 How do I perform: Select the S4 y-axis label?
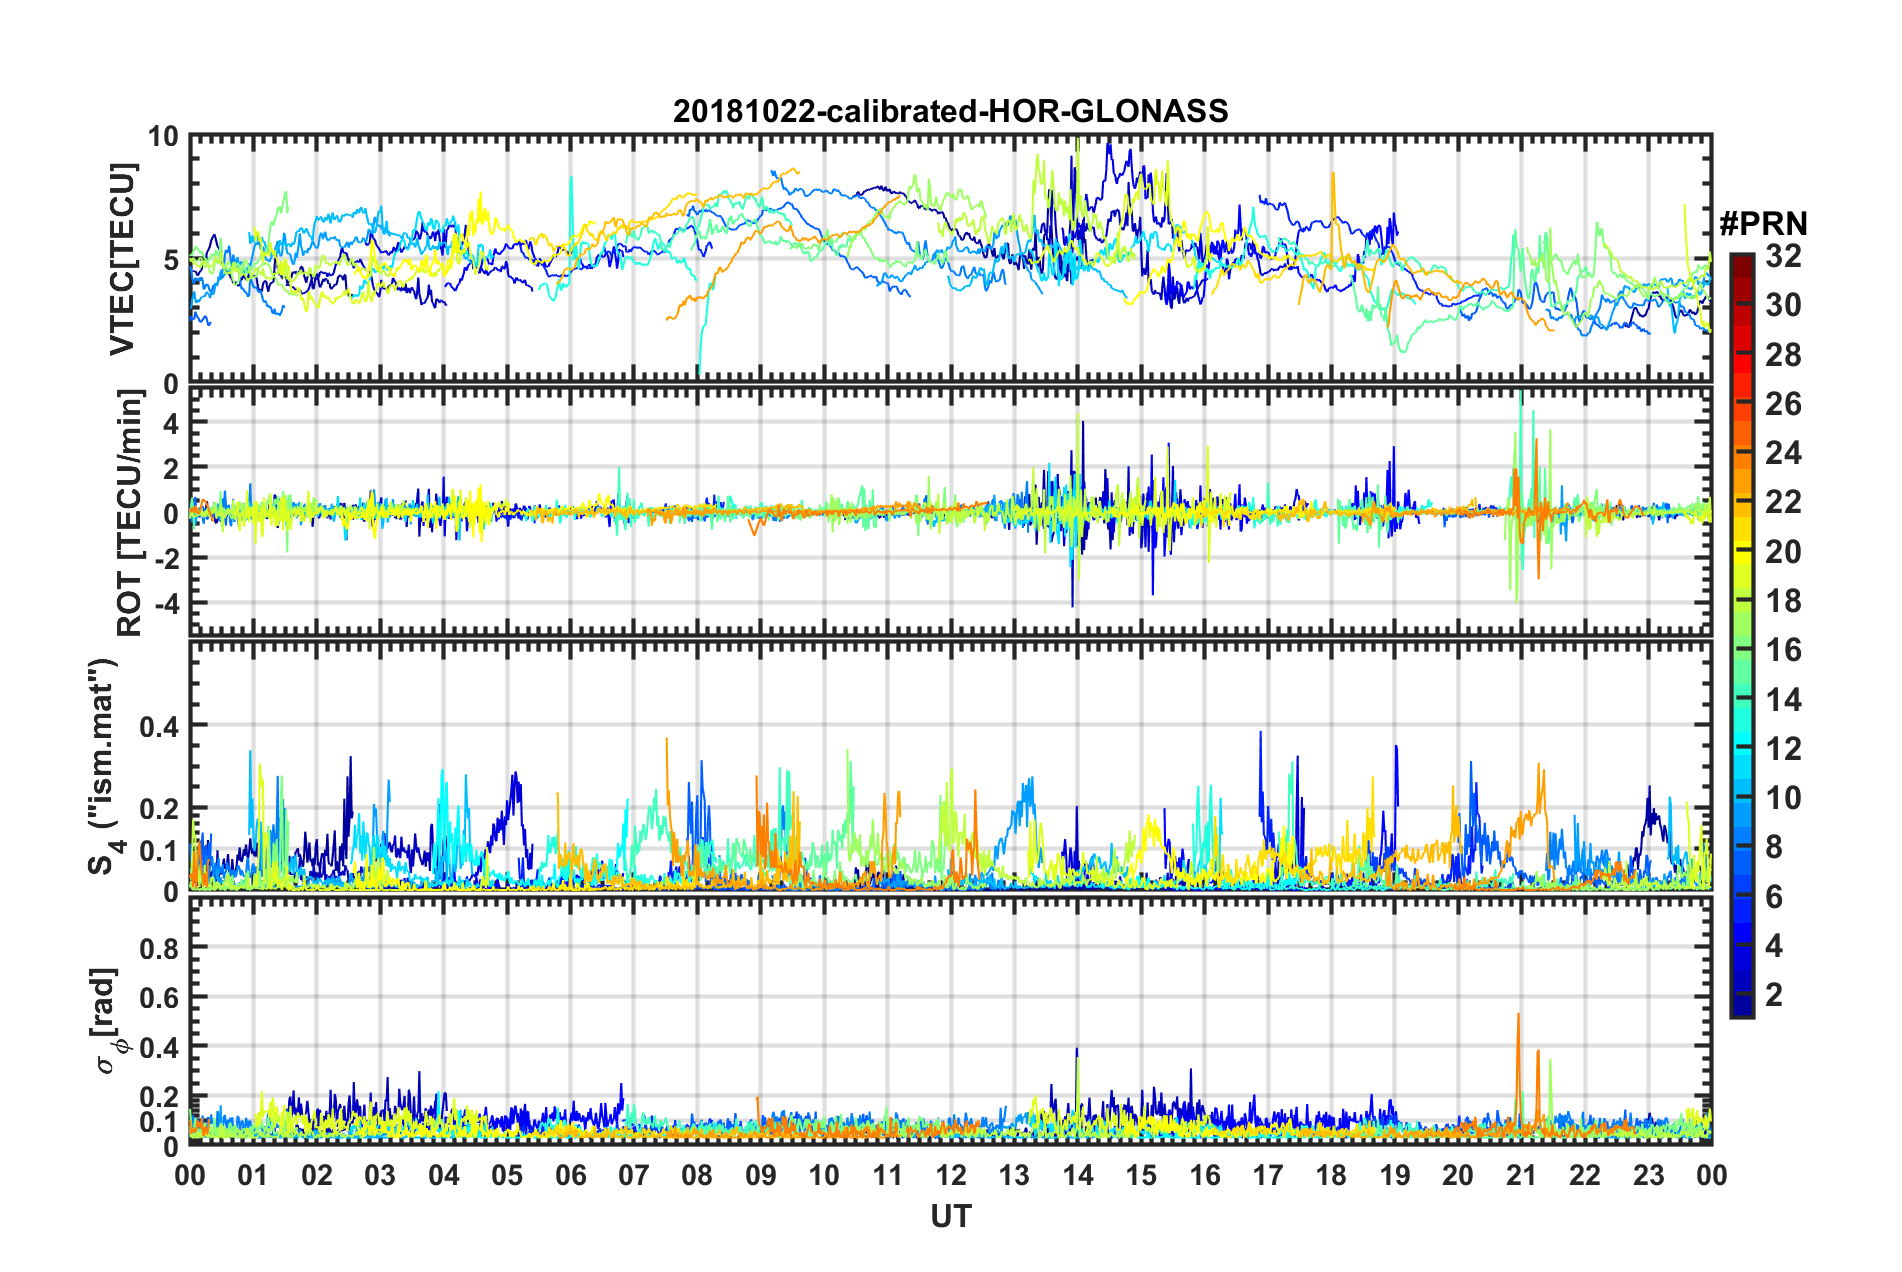click(x=104, y=766)
